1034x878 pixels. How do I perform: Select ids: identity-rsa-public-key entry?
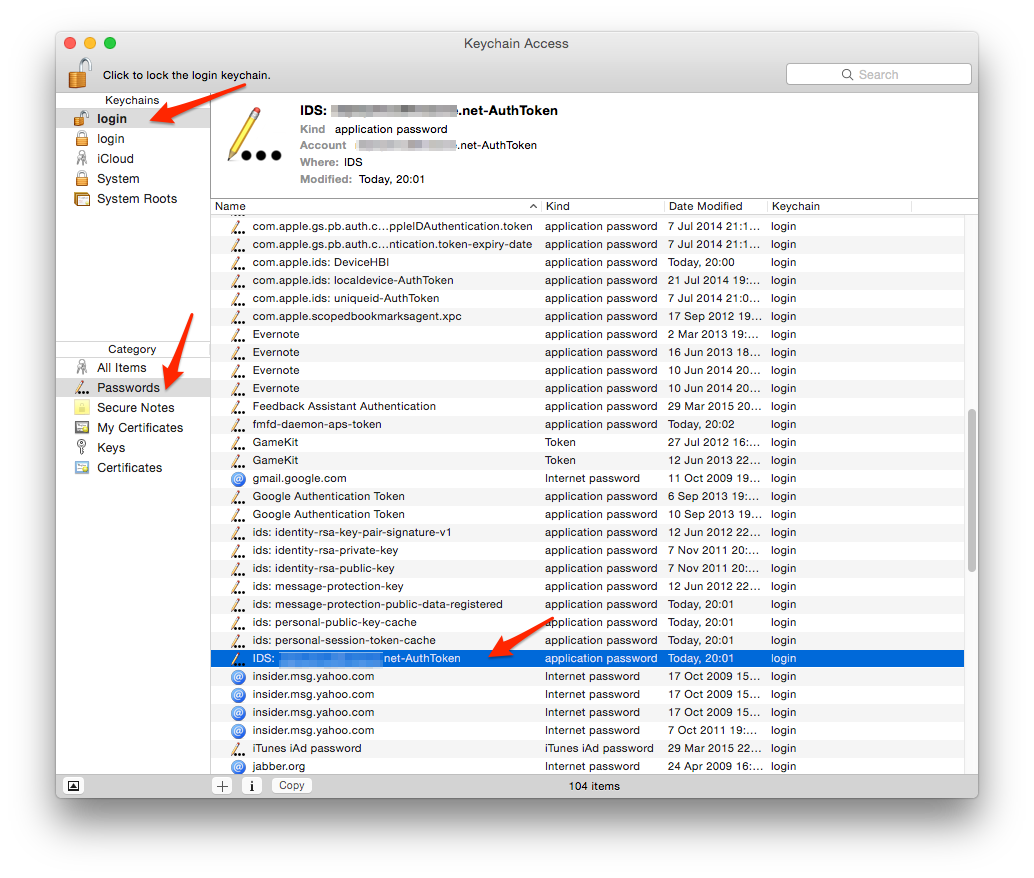click(x=587, y=568)
